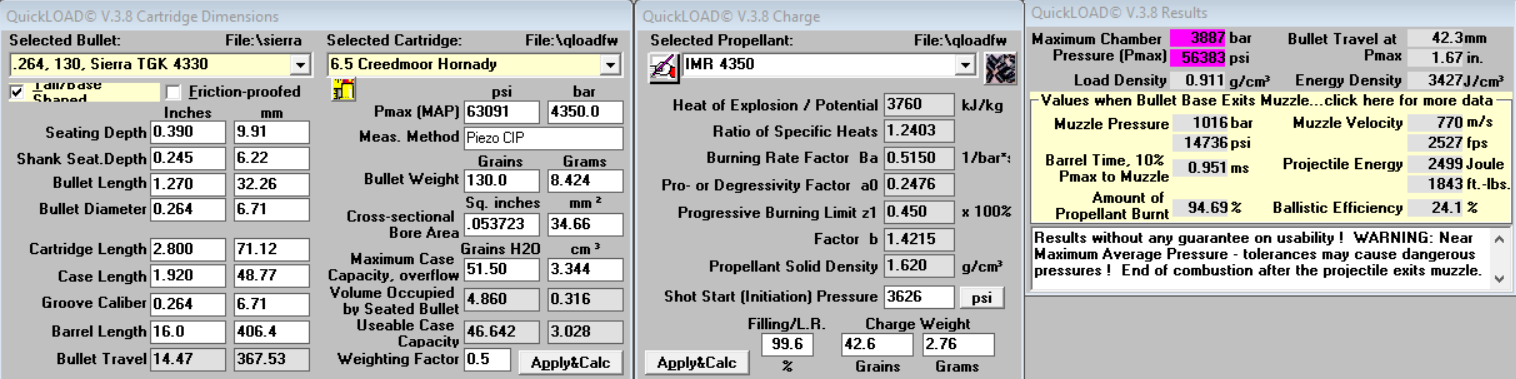
Task: Click Pro- or Degressivity Factor a0 field
Action: click(x=919, y=184)
